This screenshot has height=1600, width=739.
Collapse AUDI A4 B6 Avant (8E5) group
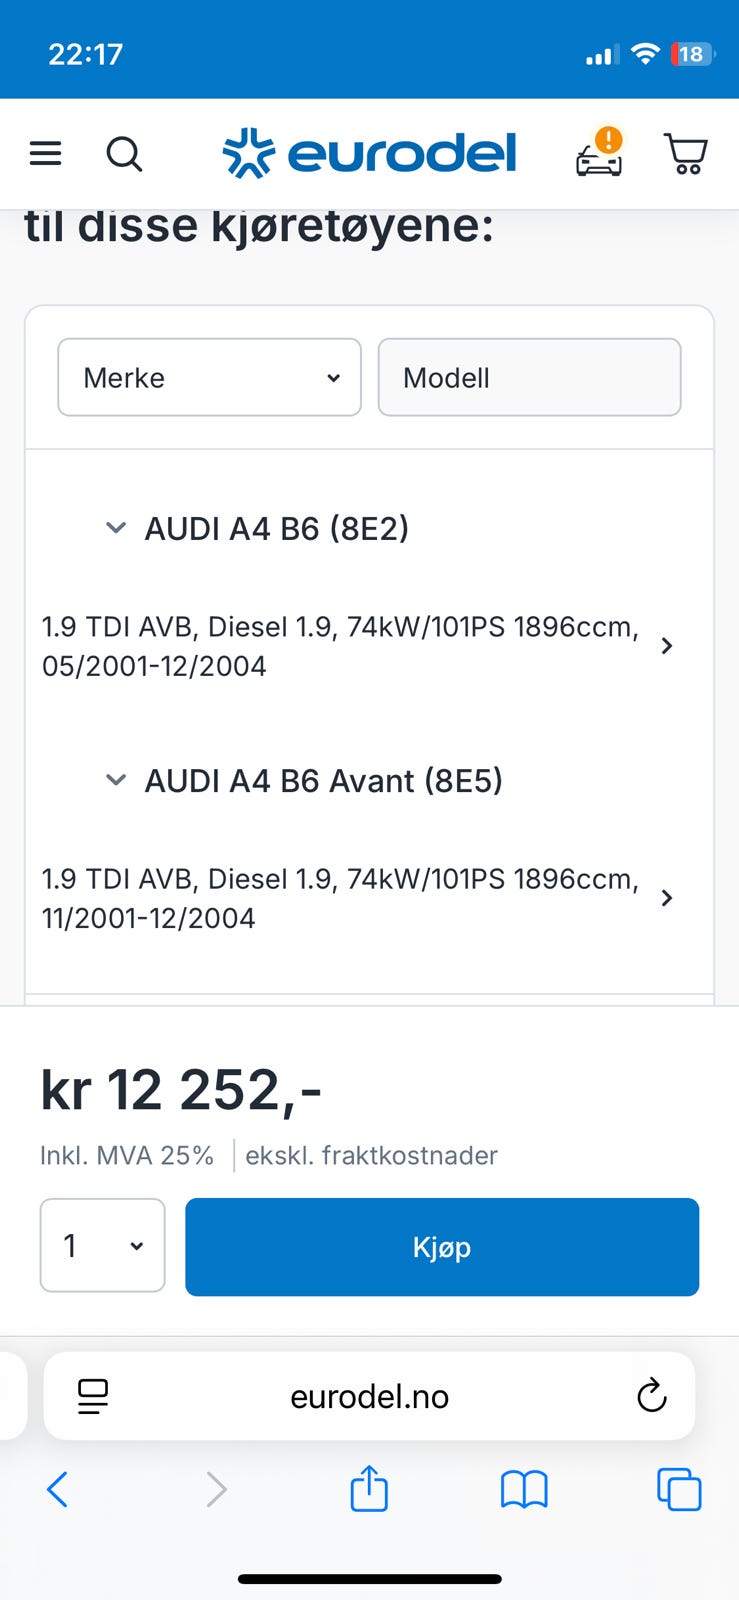point(116,780)
